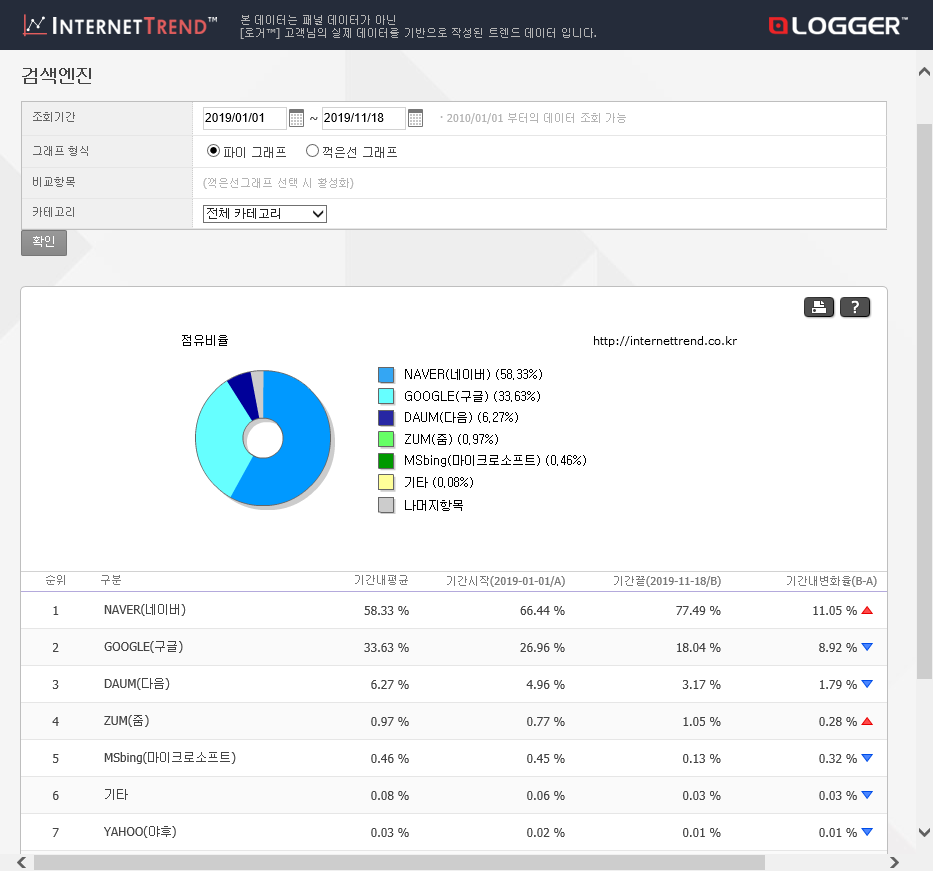
Task: Click the 확인 button
Action: click(x=44, y=243)
